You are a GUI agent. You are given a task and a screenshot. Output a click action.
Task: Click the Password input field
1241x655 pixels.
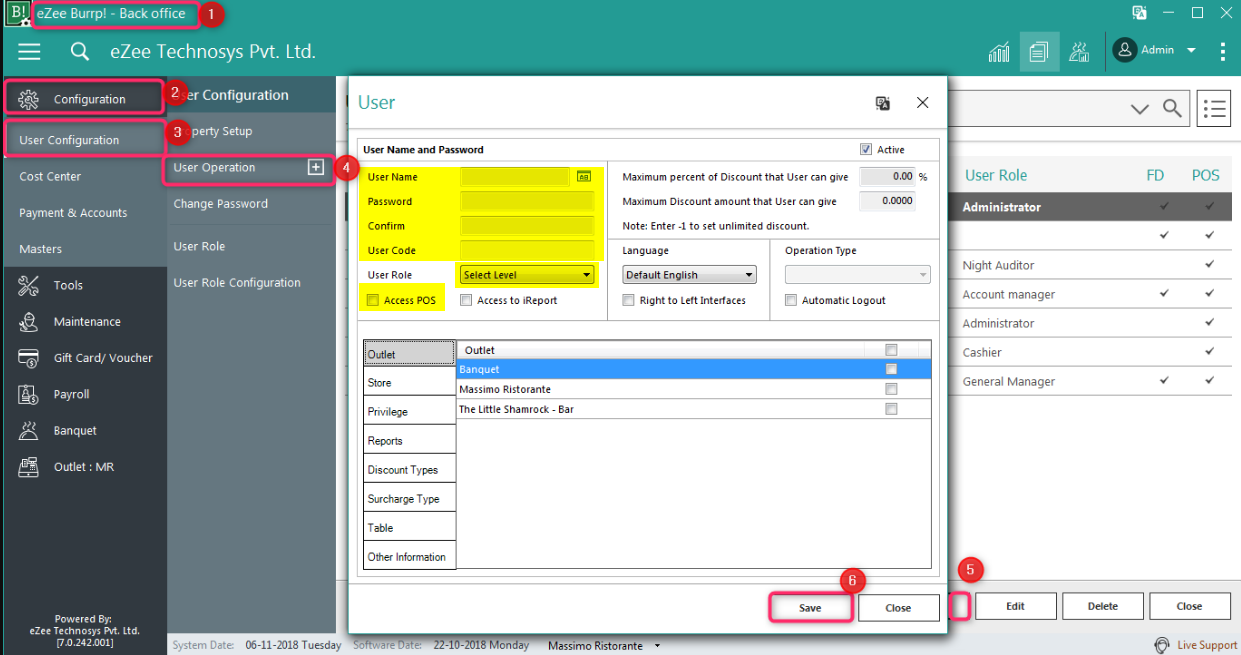[527, 201]
